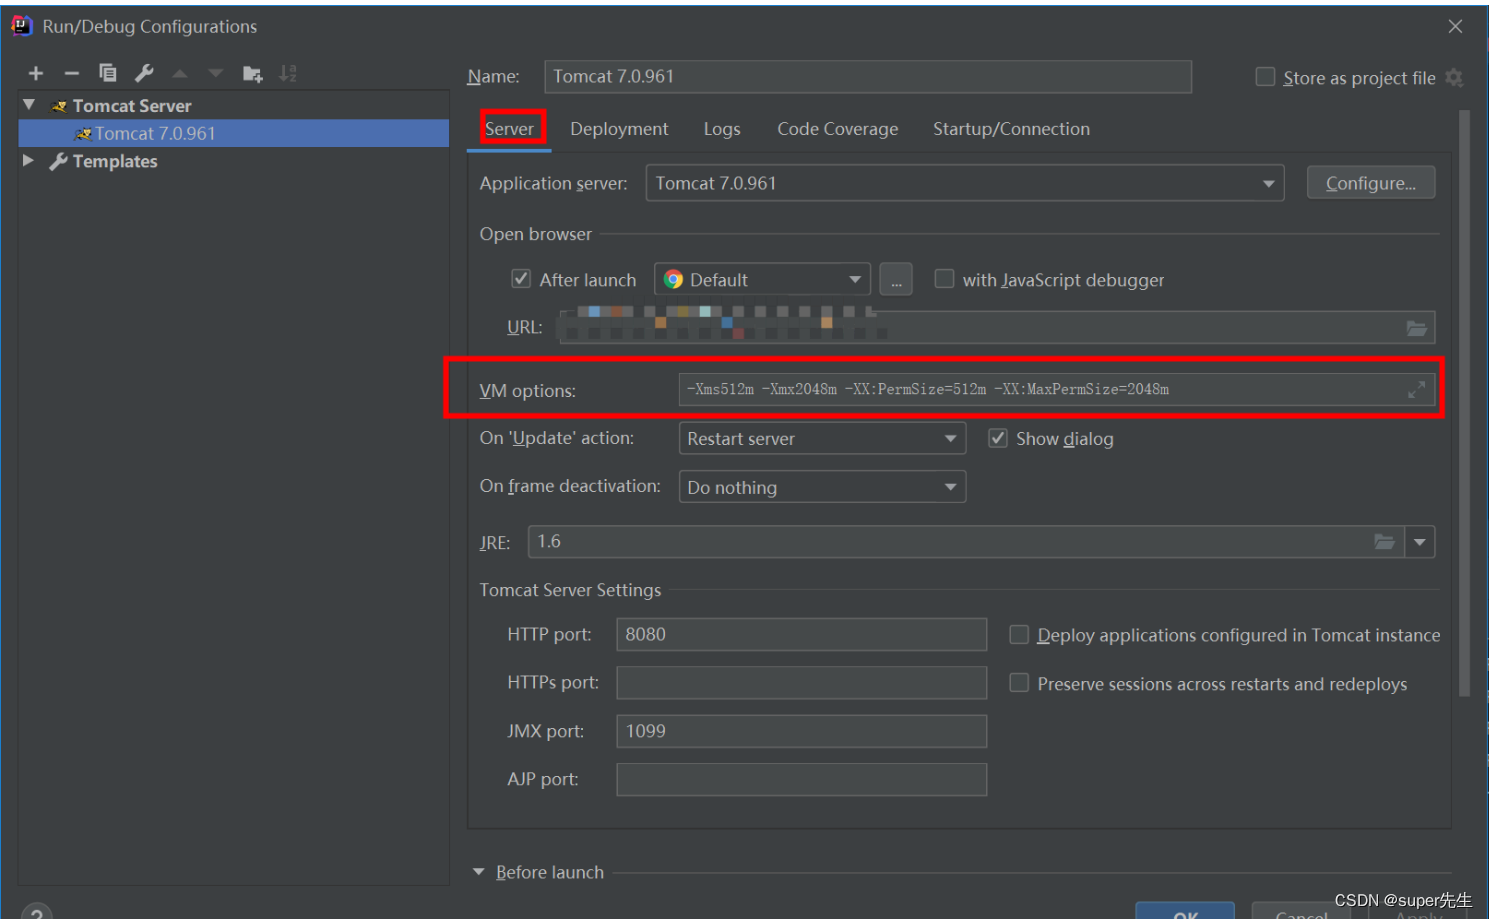The width and height of the screenshot is (1489, 919).
Task: Open the Default browser dropdown
Action: (762, 280)
